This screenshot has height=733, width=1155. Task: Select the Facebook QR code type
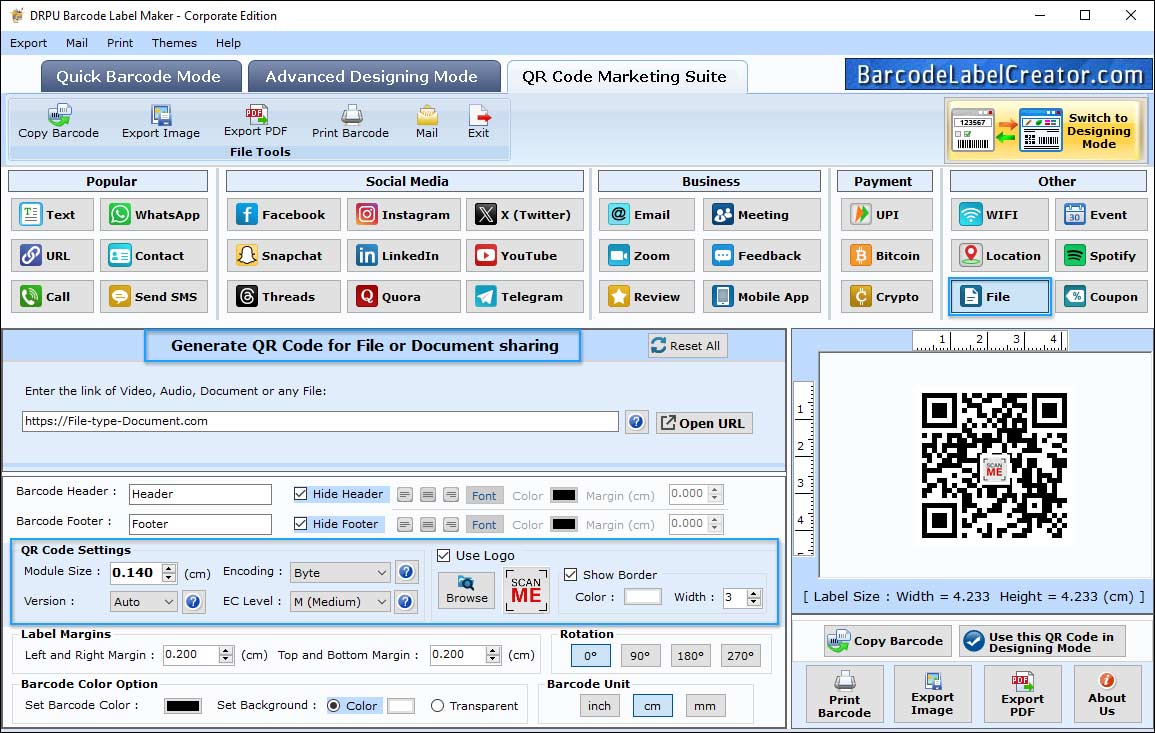coord(284,214)
